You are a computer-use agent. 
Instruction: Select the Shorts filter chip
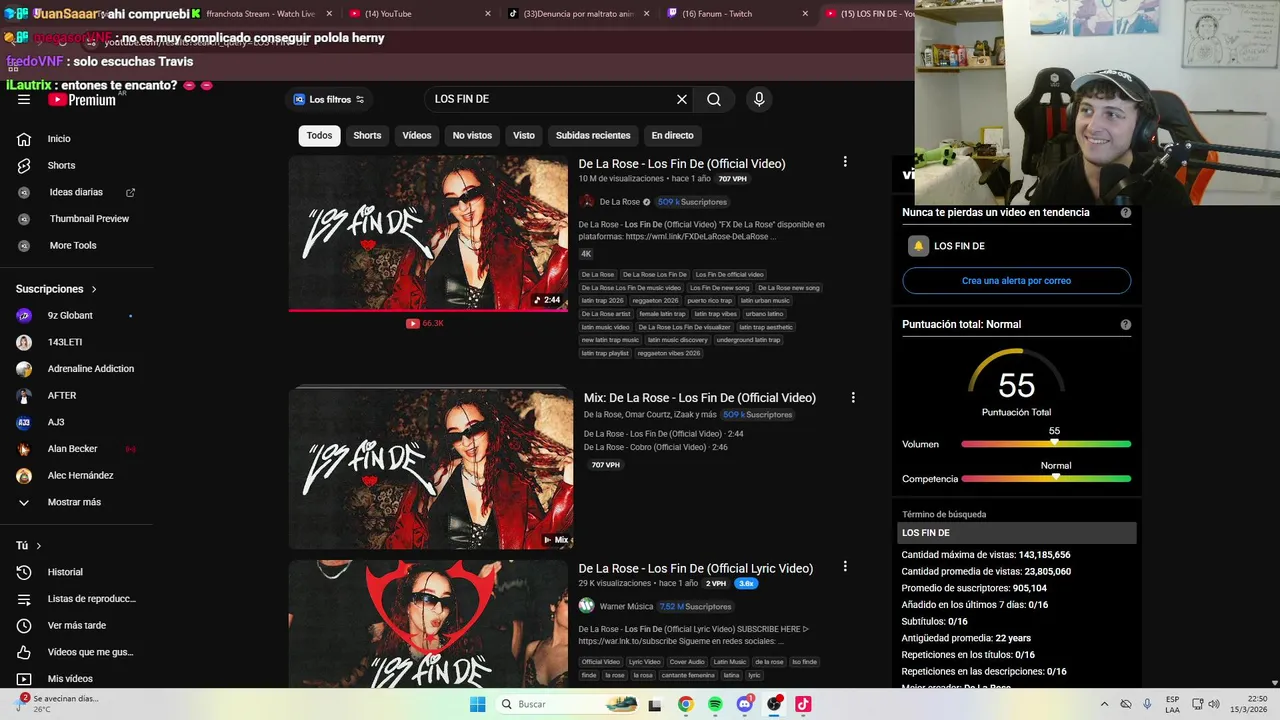pos(367,135)
